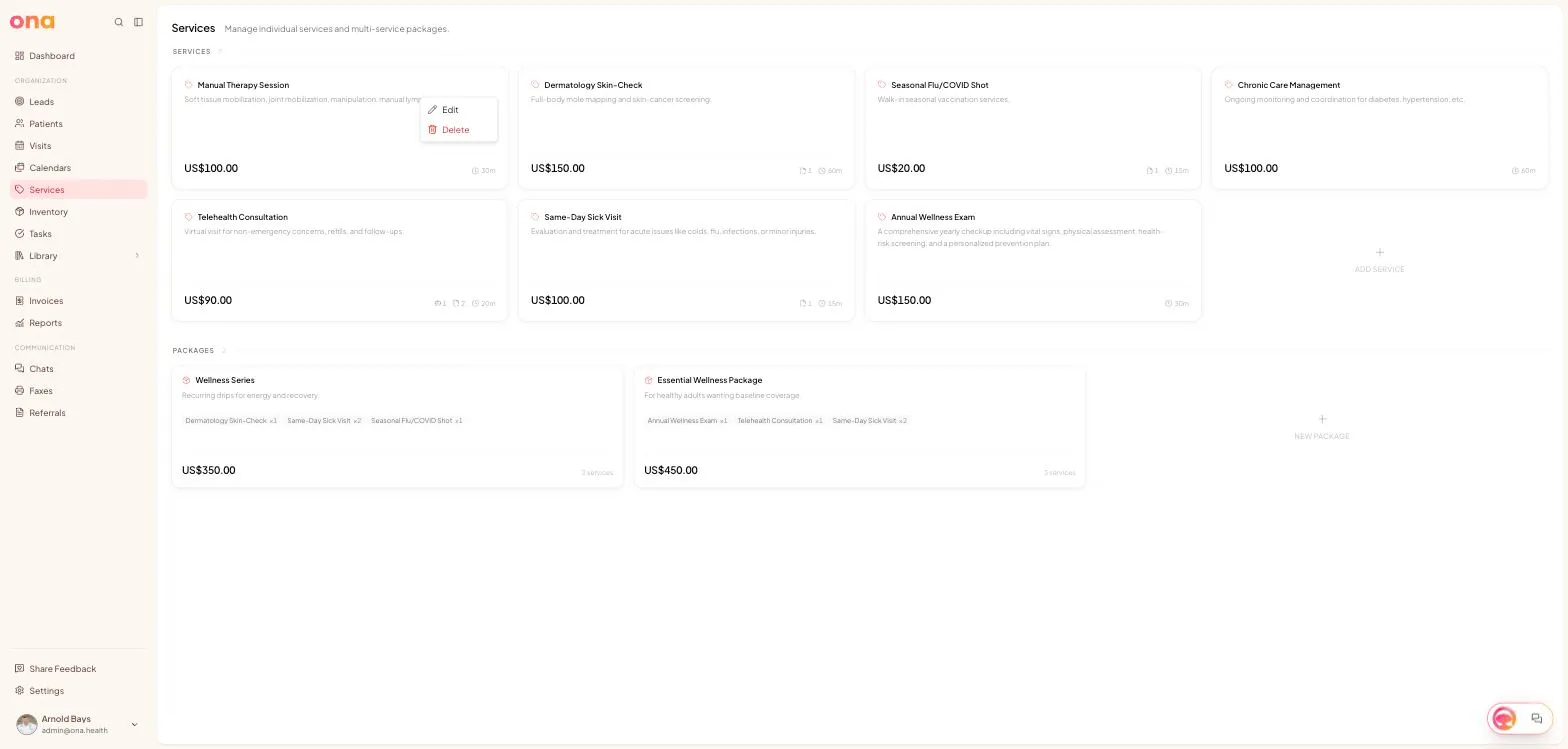Open the search icon in sidebar header

point(119,22)
